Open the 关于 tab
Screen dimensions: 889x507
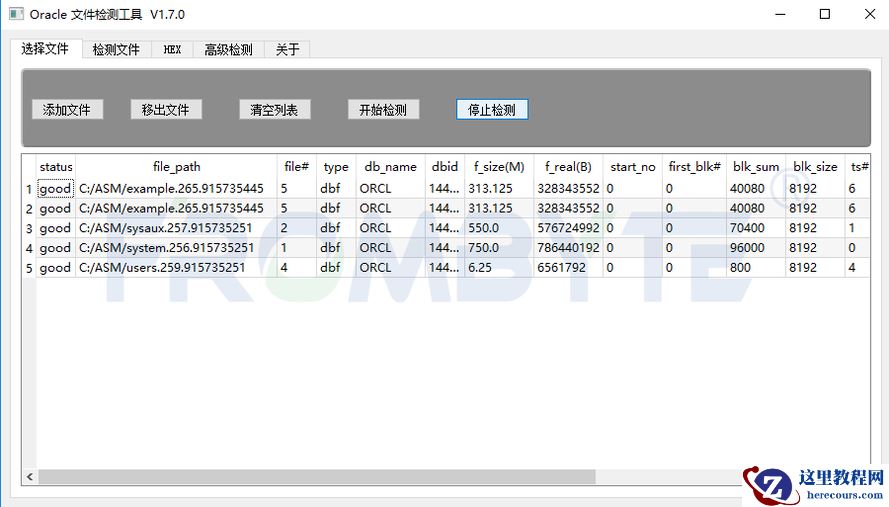click(288, 49)
